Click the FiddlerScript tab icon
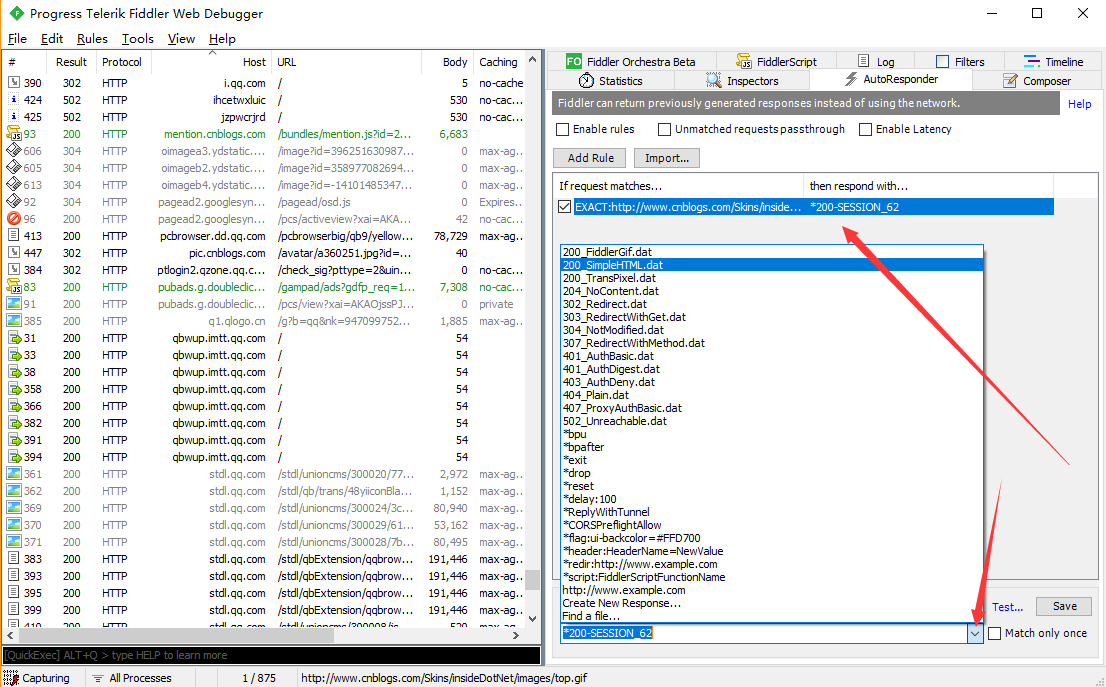This screenshot has width=1106, height=687. tap(744, 62)
